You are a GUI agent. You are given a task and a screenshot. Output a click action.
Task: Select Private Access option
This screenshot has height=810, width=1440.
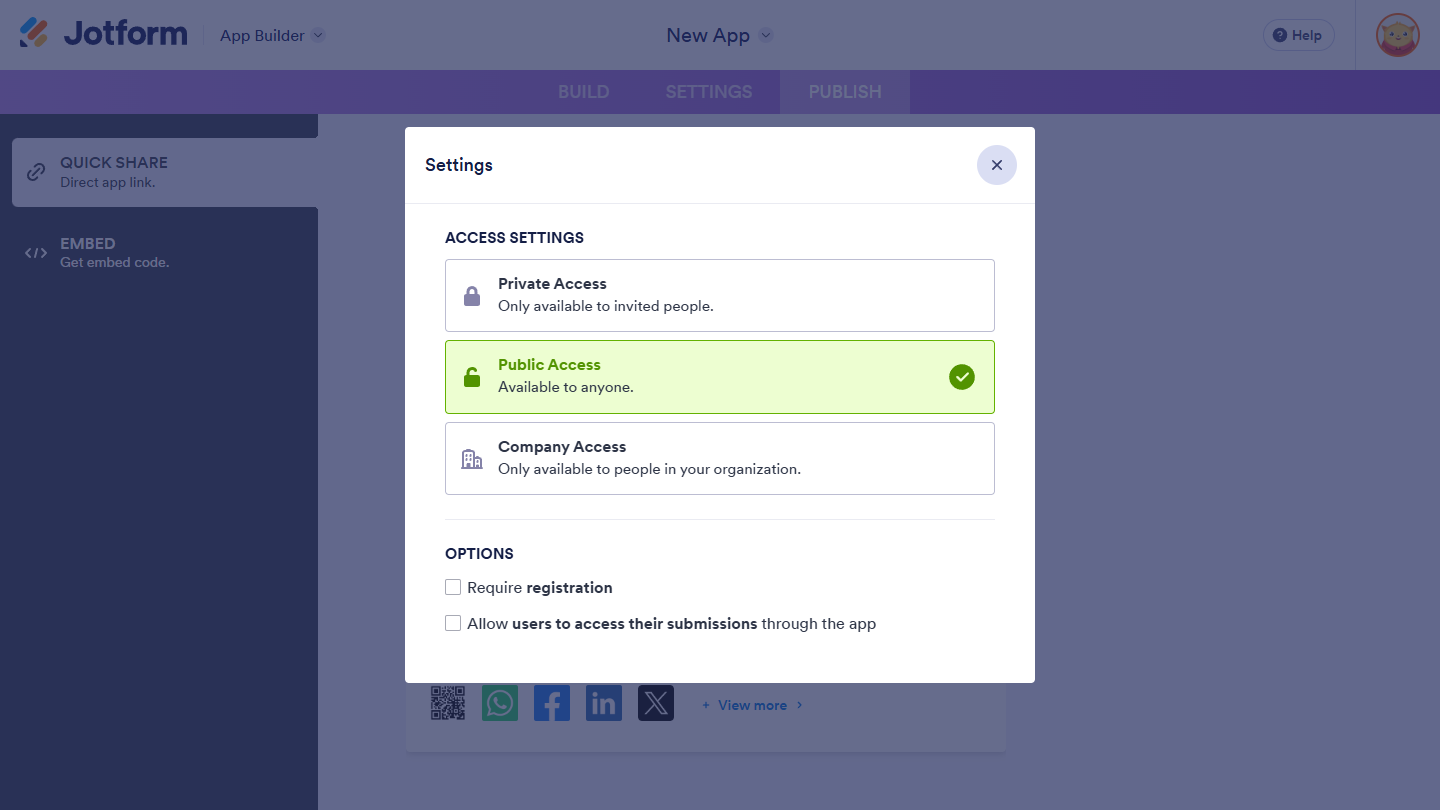pyautogui.click(x=719, y=295)
